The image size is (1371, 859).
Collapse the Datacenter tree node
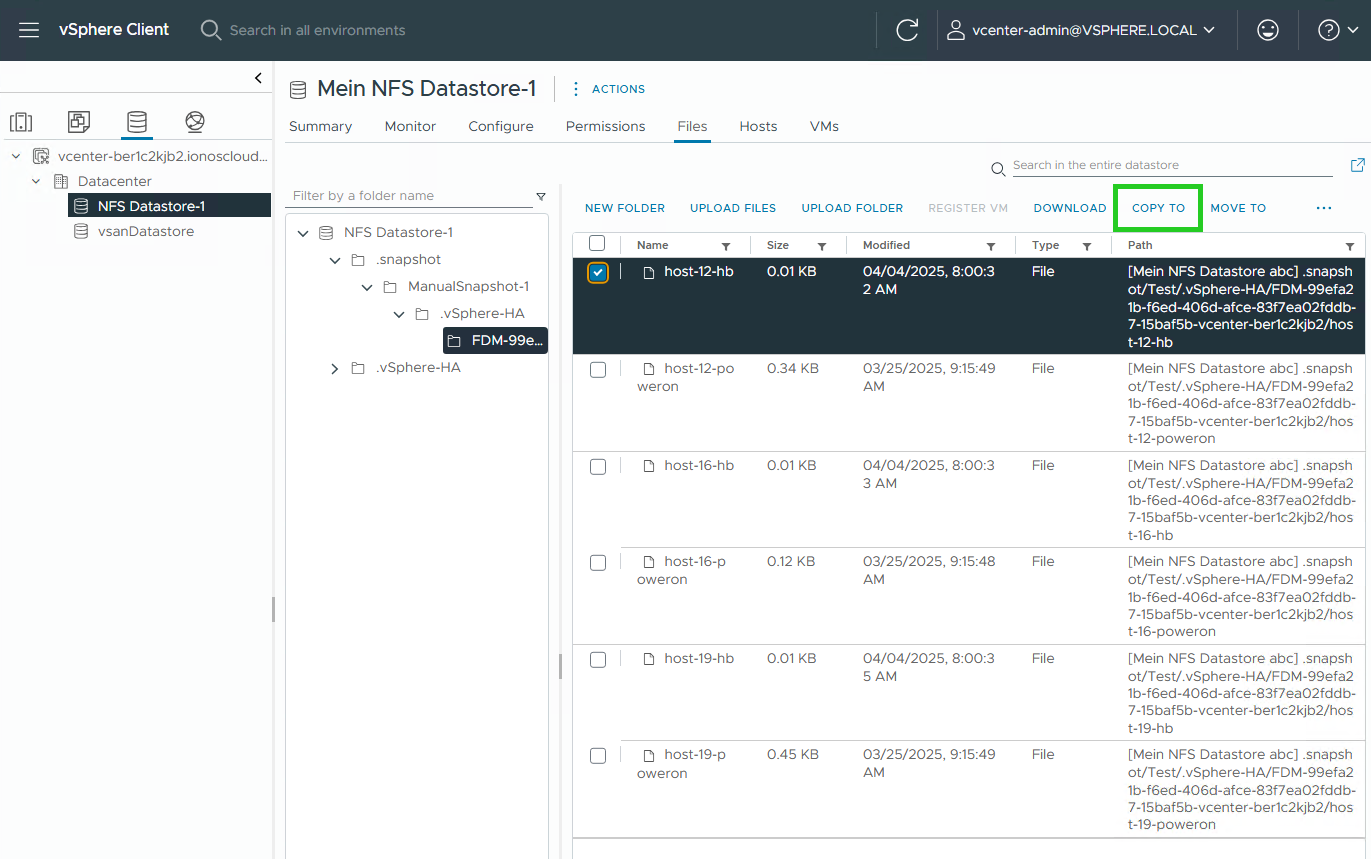tap(36, 182)
